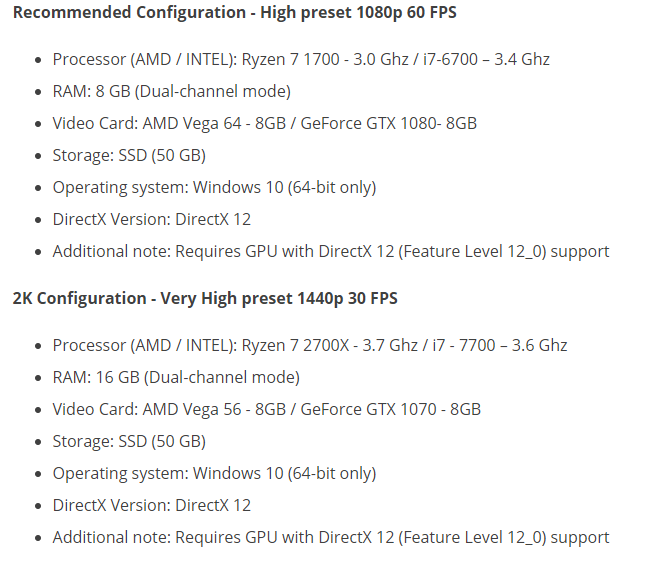Click Additional note in 2K Configuration section
653x562 pixels.
330,537
